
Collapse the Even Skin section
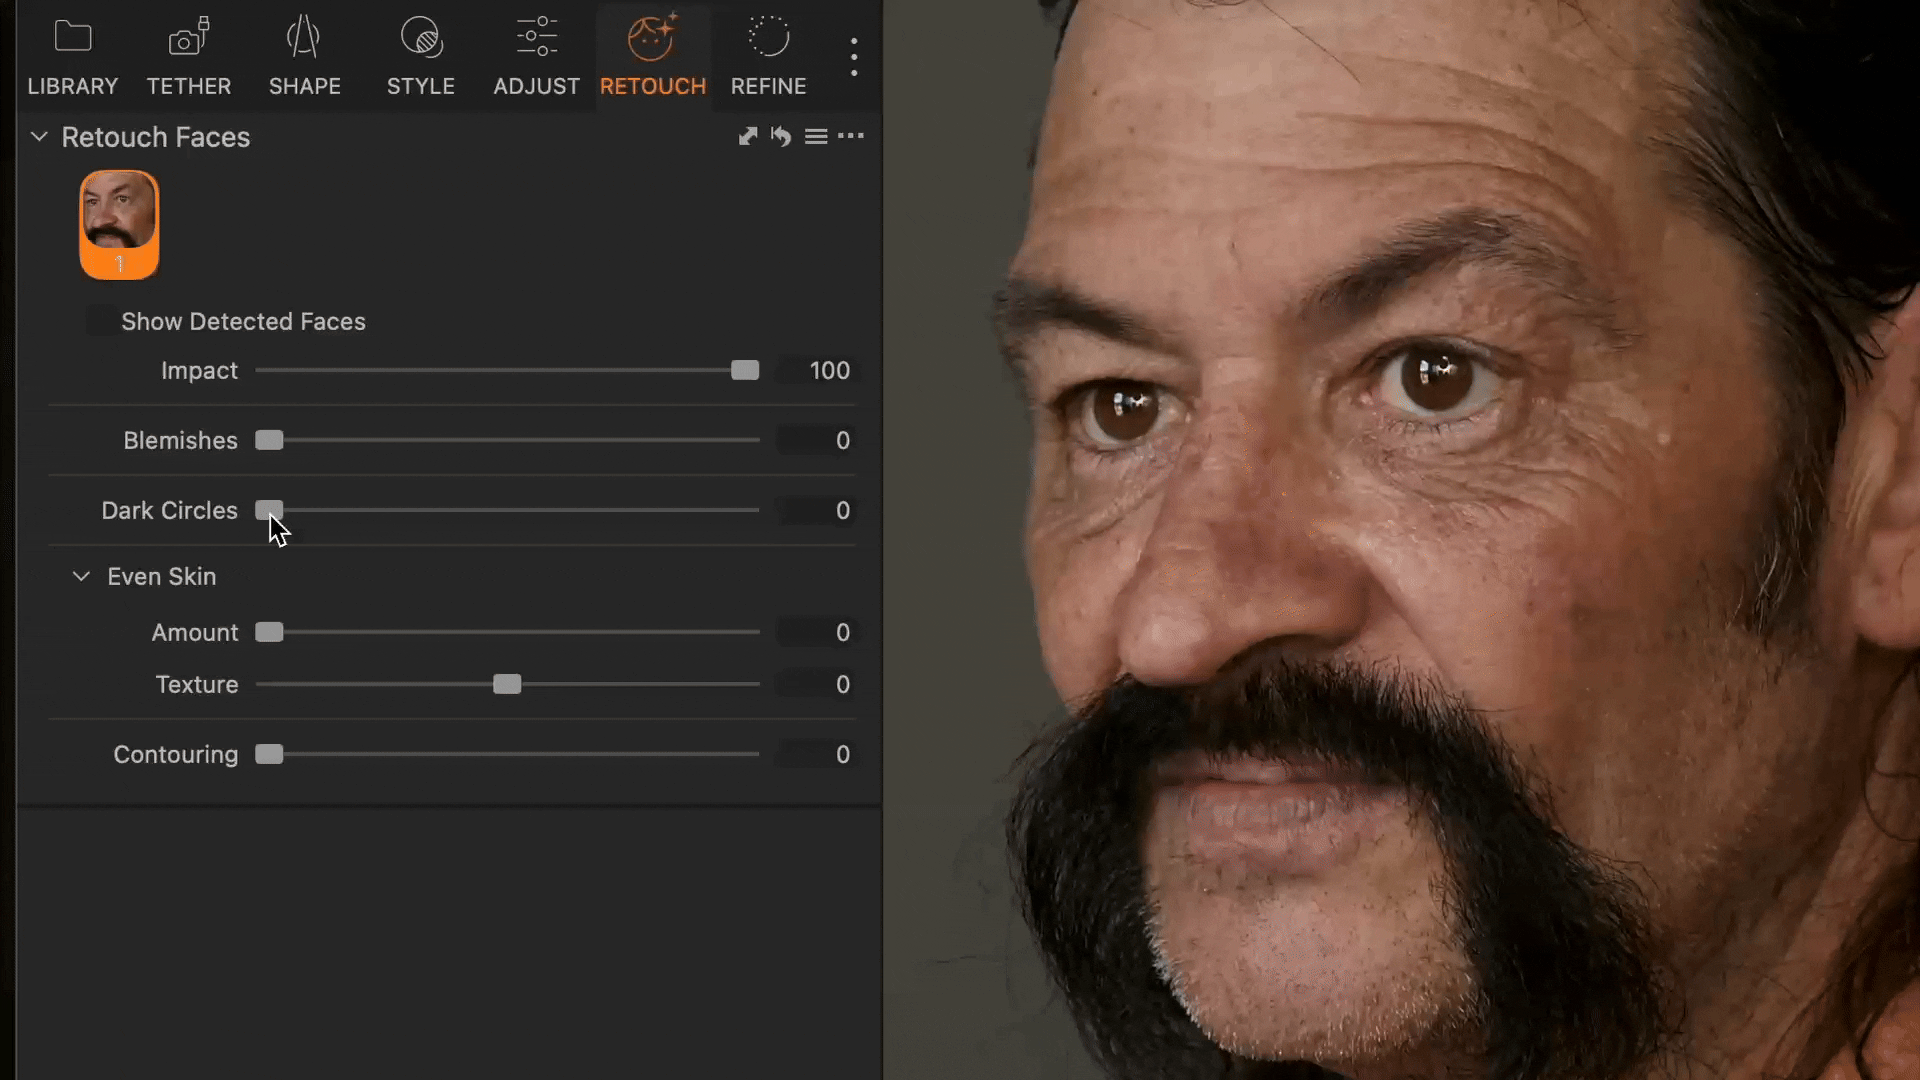pyautogui.click(x=81, y=576)
